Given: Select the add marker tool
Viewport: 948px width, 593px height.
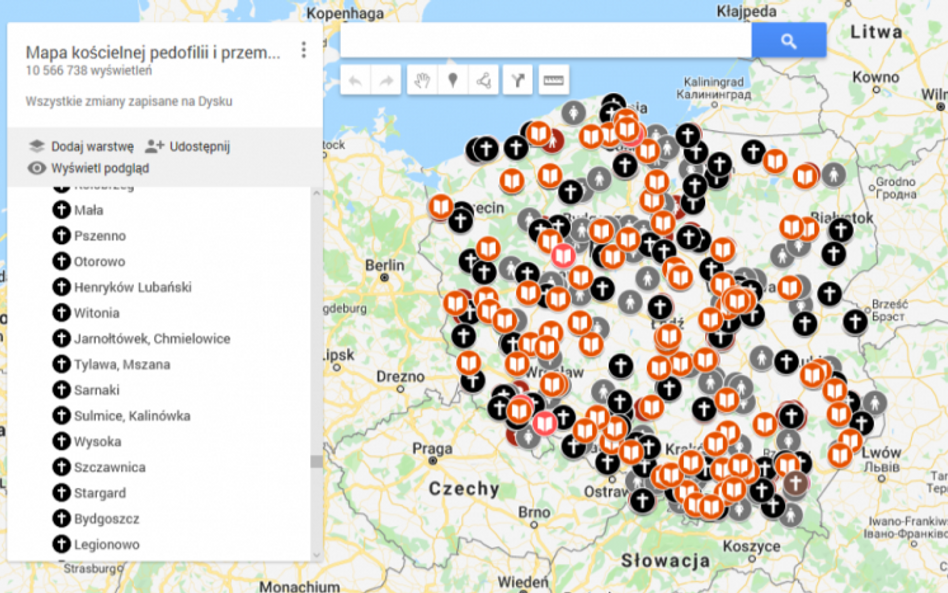Looking at the screenshot, I should point(452,80).
